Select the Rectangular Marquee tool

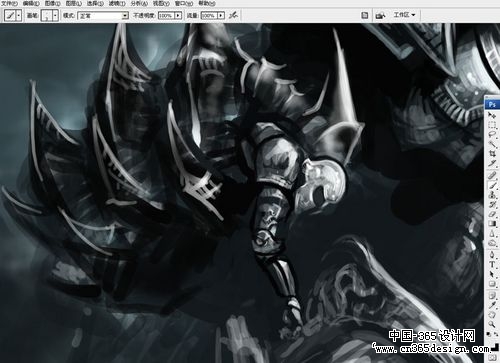click(x=492, y=125)
